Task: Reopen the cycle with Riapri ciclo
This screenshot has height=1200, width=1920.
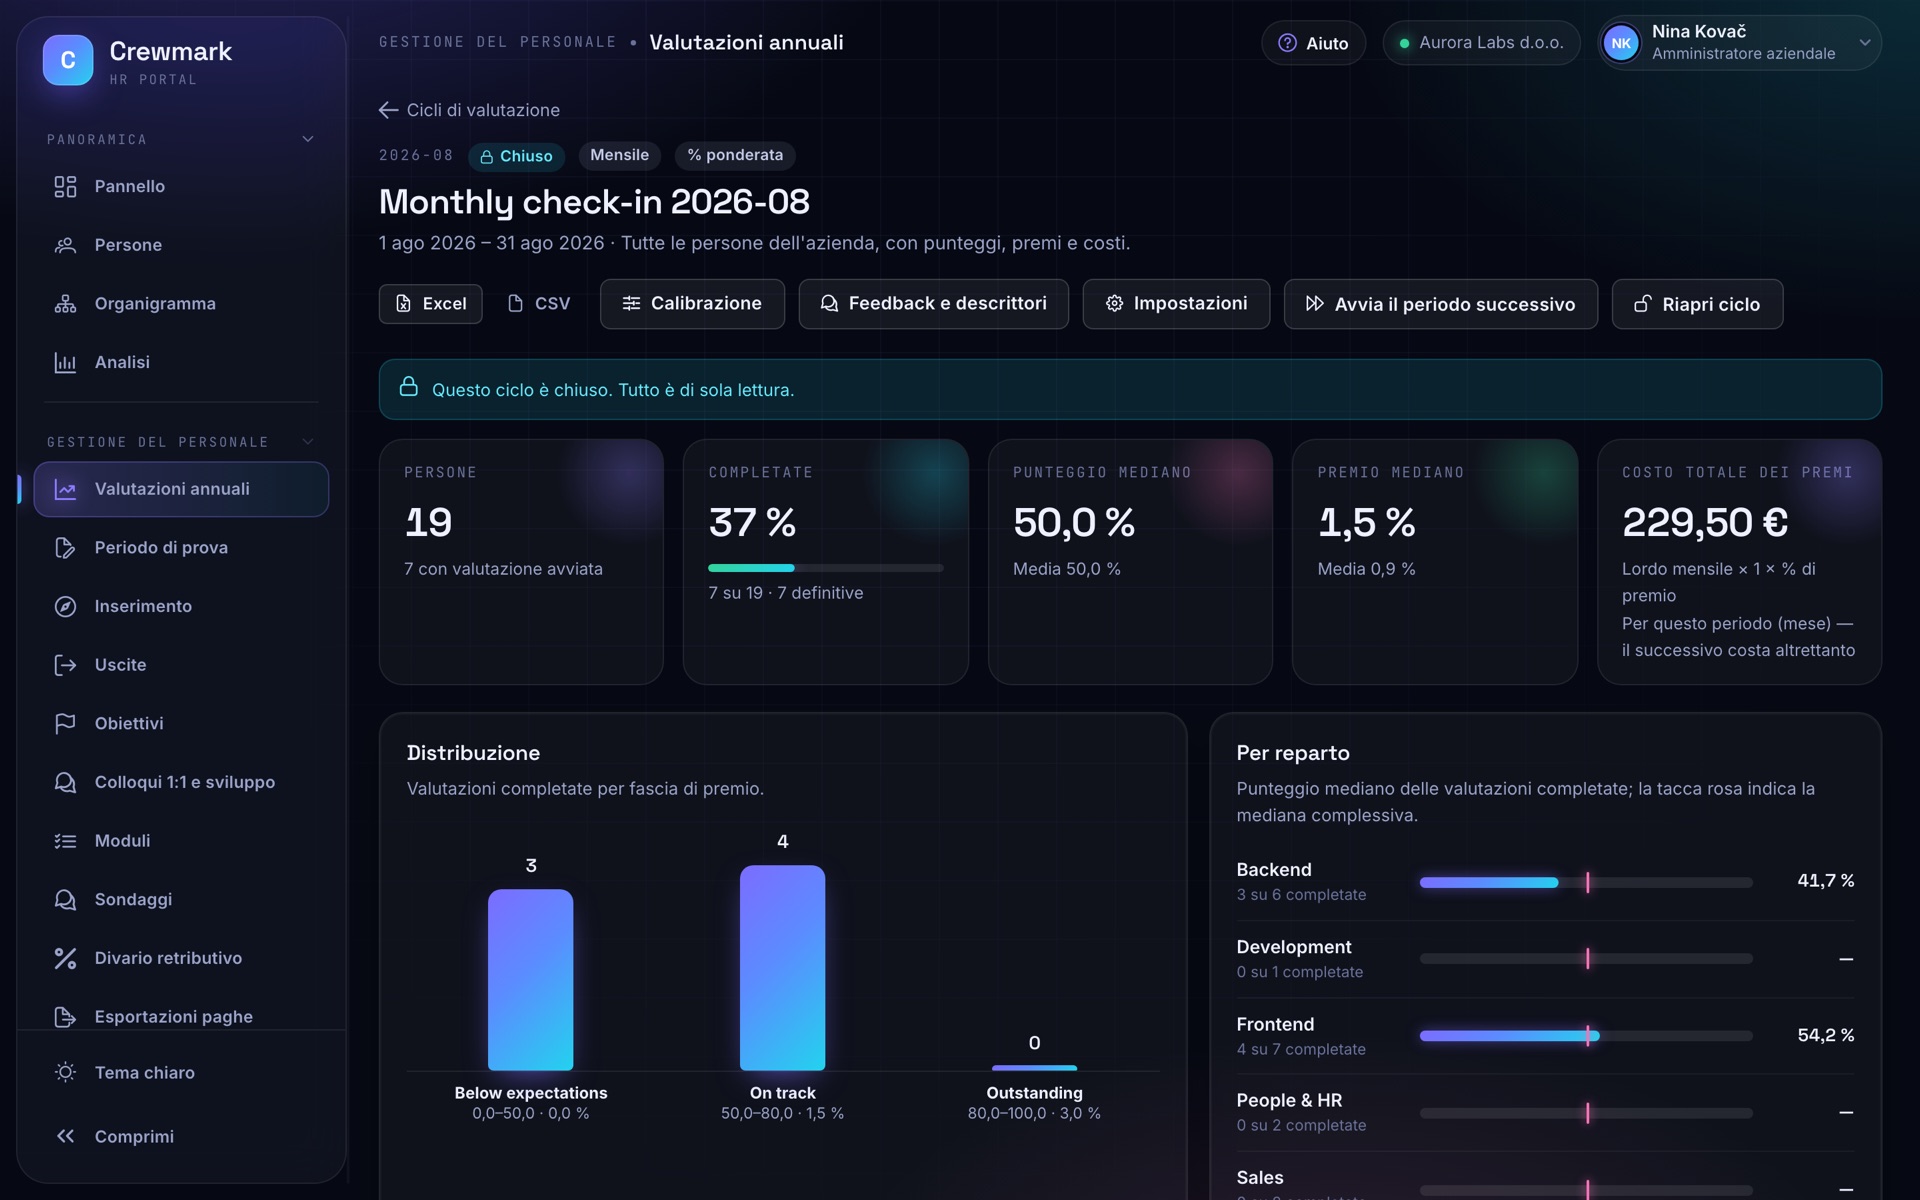Action: point(1697,304)
